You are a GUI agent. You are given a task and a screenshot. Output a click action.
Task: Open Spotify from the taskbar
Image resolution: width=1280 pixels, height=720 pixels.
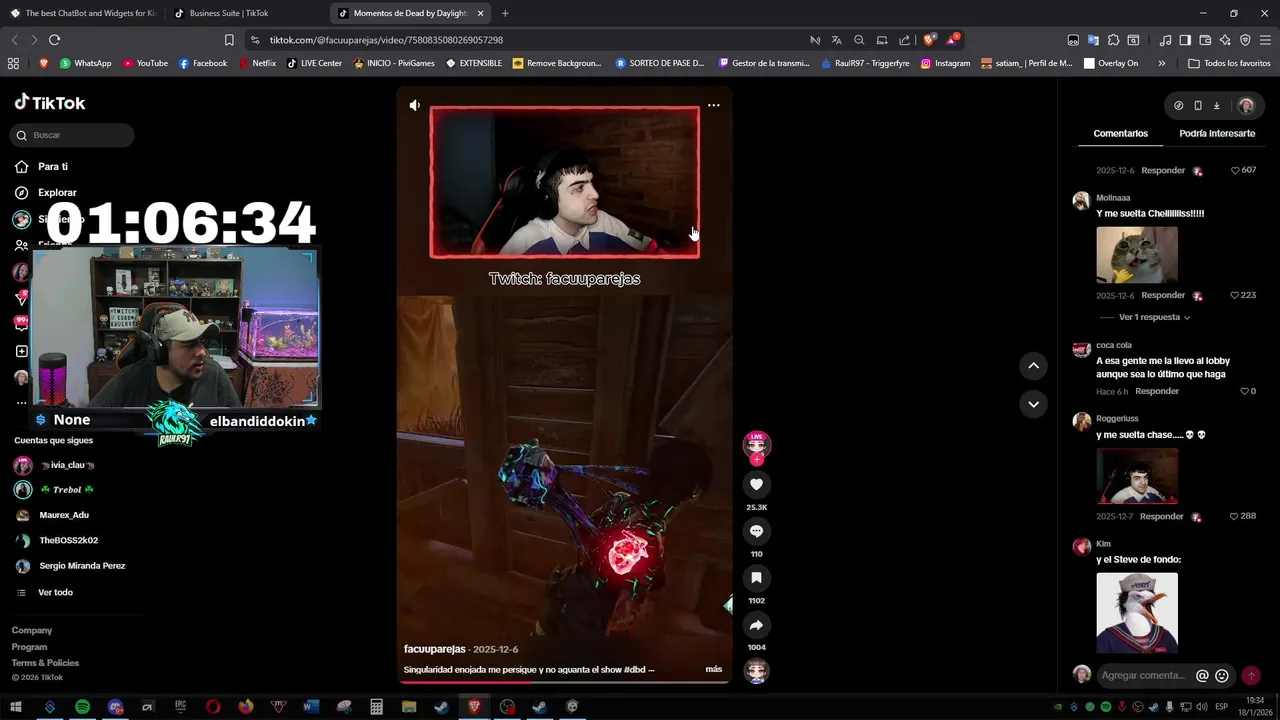82,707
